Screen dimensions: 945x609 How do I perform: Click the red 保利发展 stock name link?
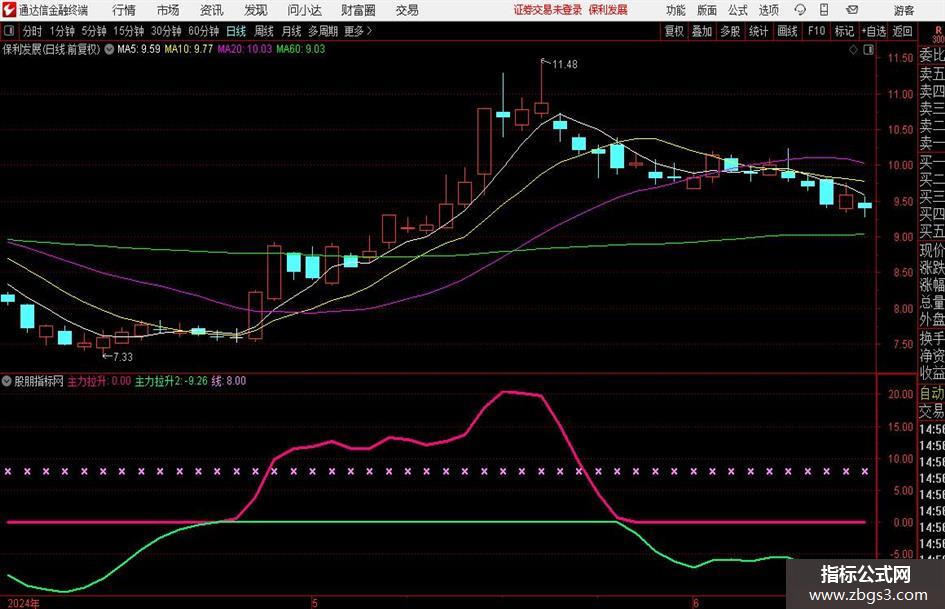[608, 10]
